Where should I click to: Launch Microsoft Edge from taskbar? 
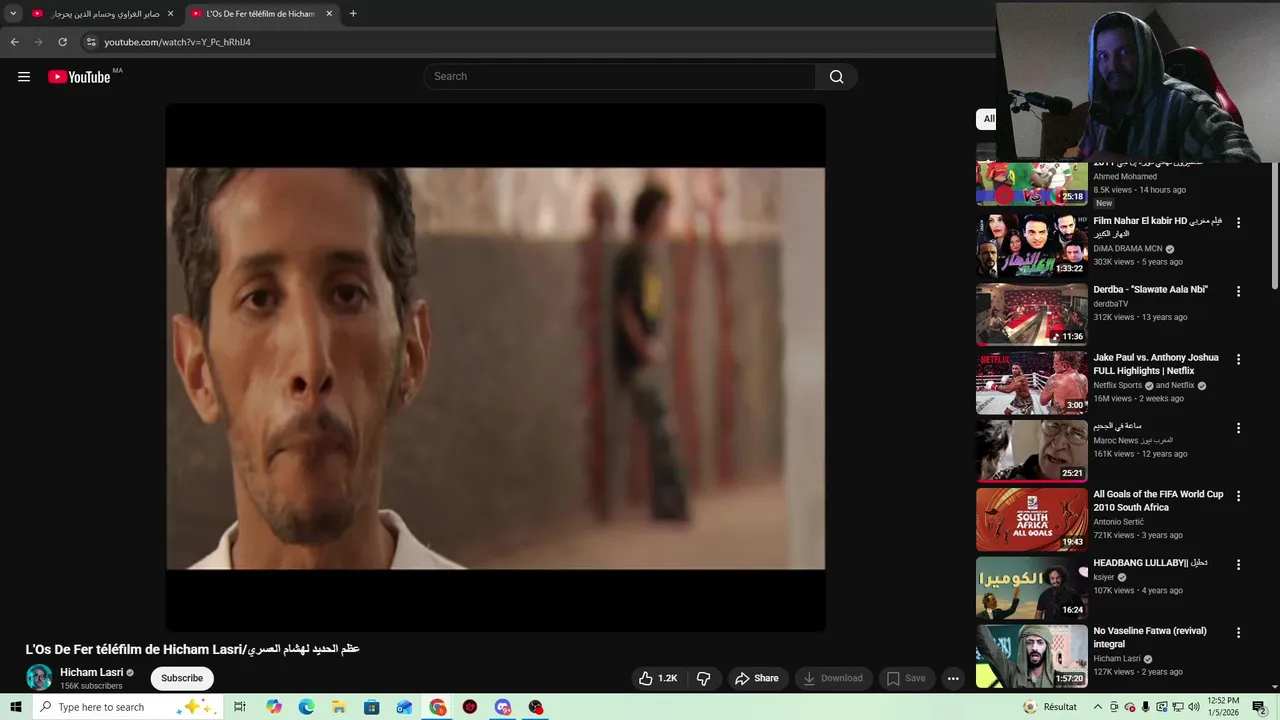pyautogui.click(x=306, y=707)
